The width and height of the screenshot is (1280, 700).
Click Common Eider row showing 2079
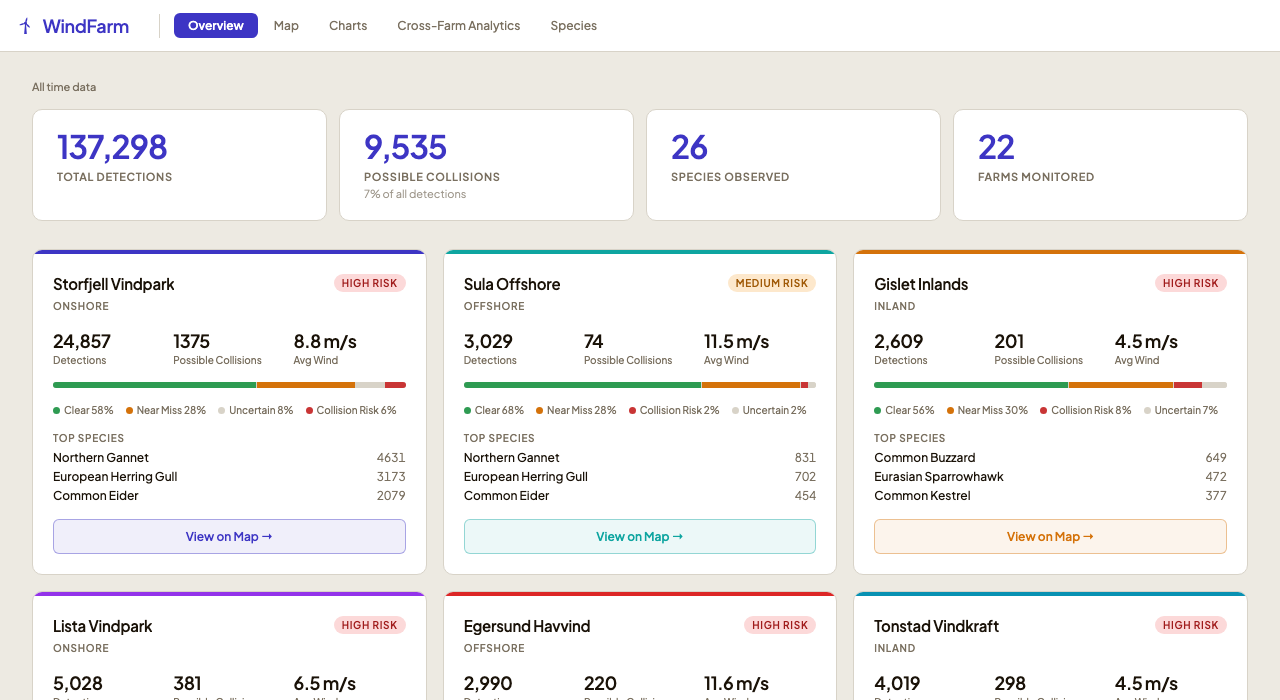point(229,496)
